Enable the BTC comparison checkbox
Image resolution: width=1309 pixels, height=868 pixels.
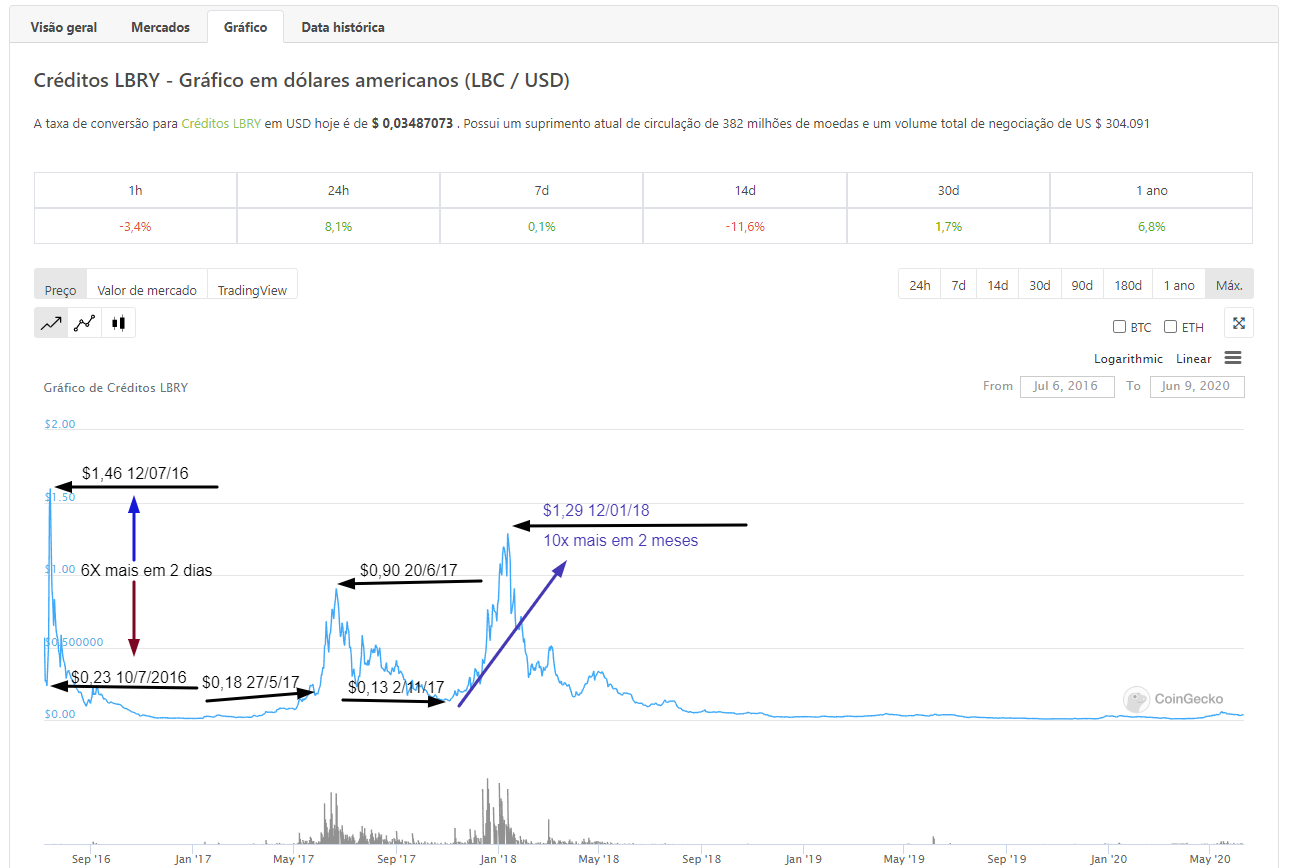point(1119,327)
